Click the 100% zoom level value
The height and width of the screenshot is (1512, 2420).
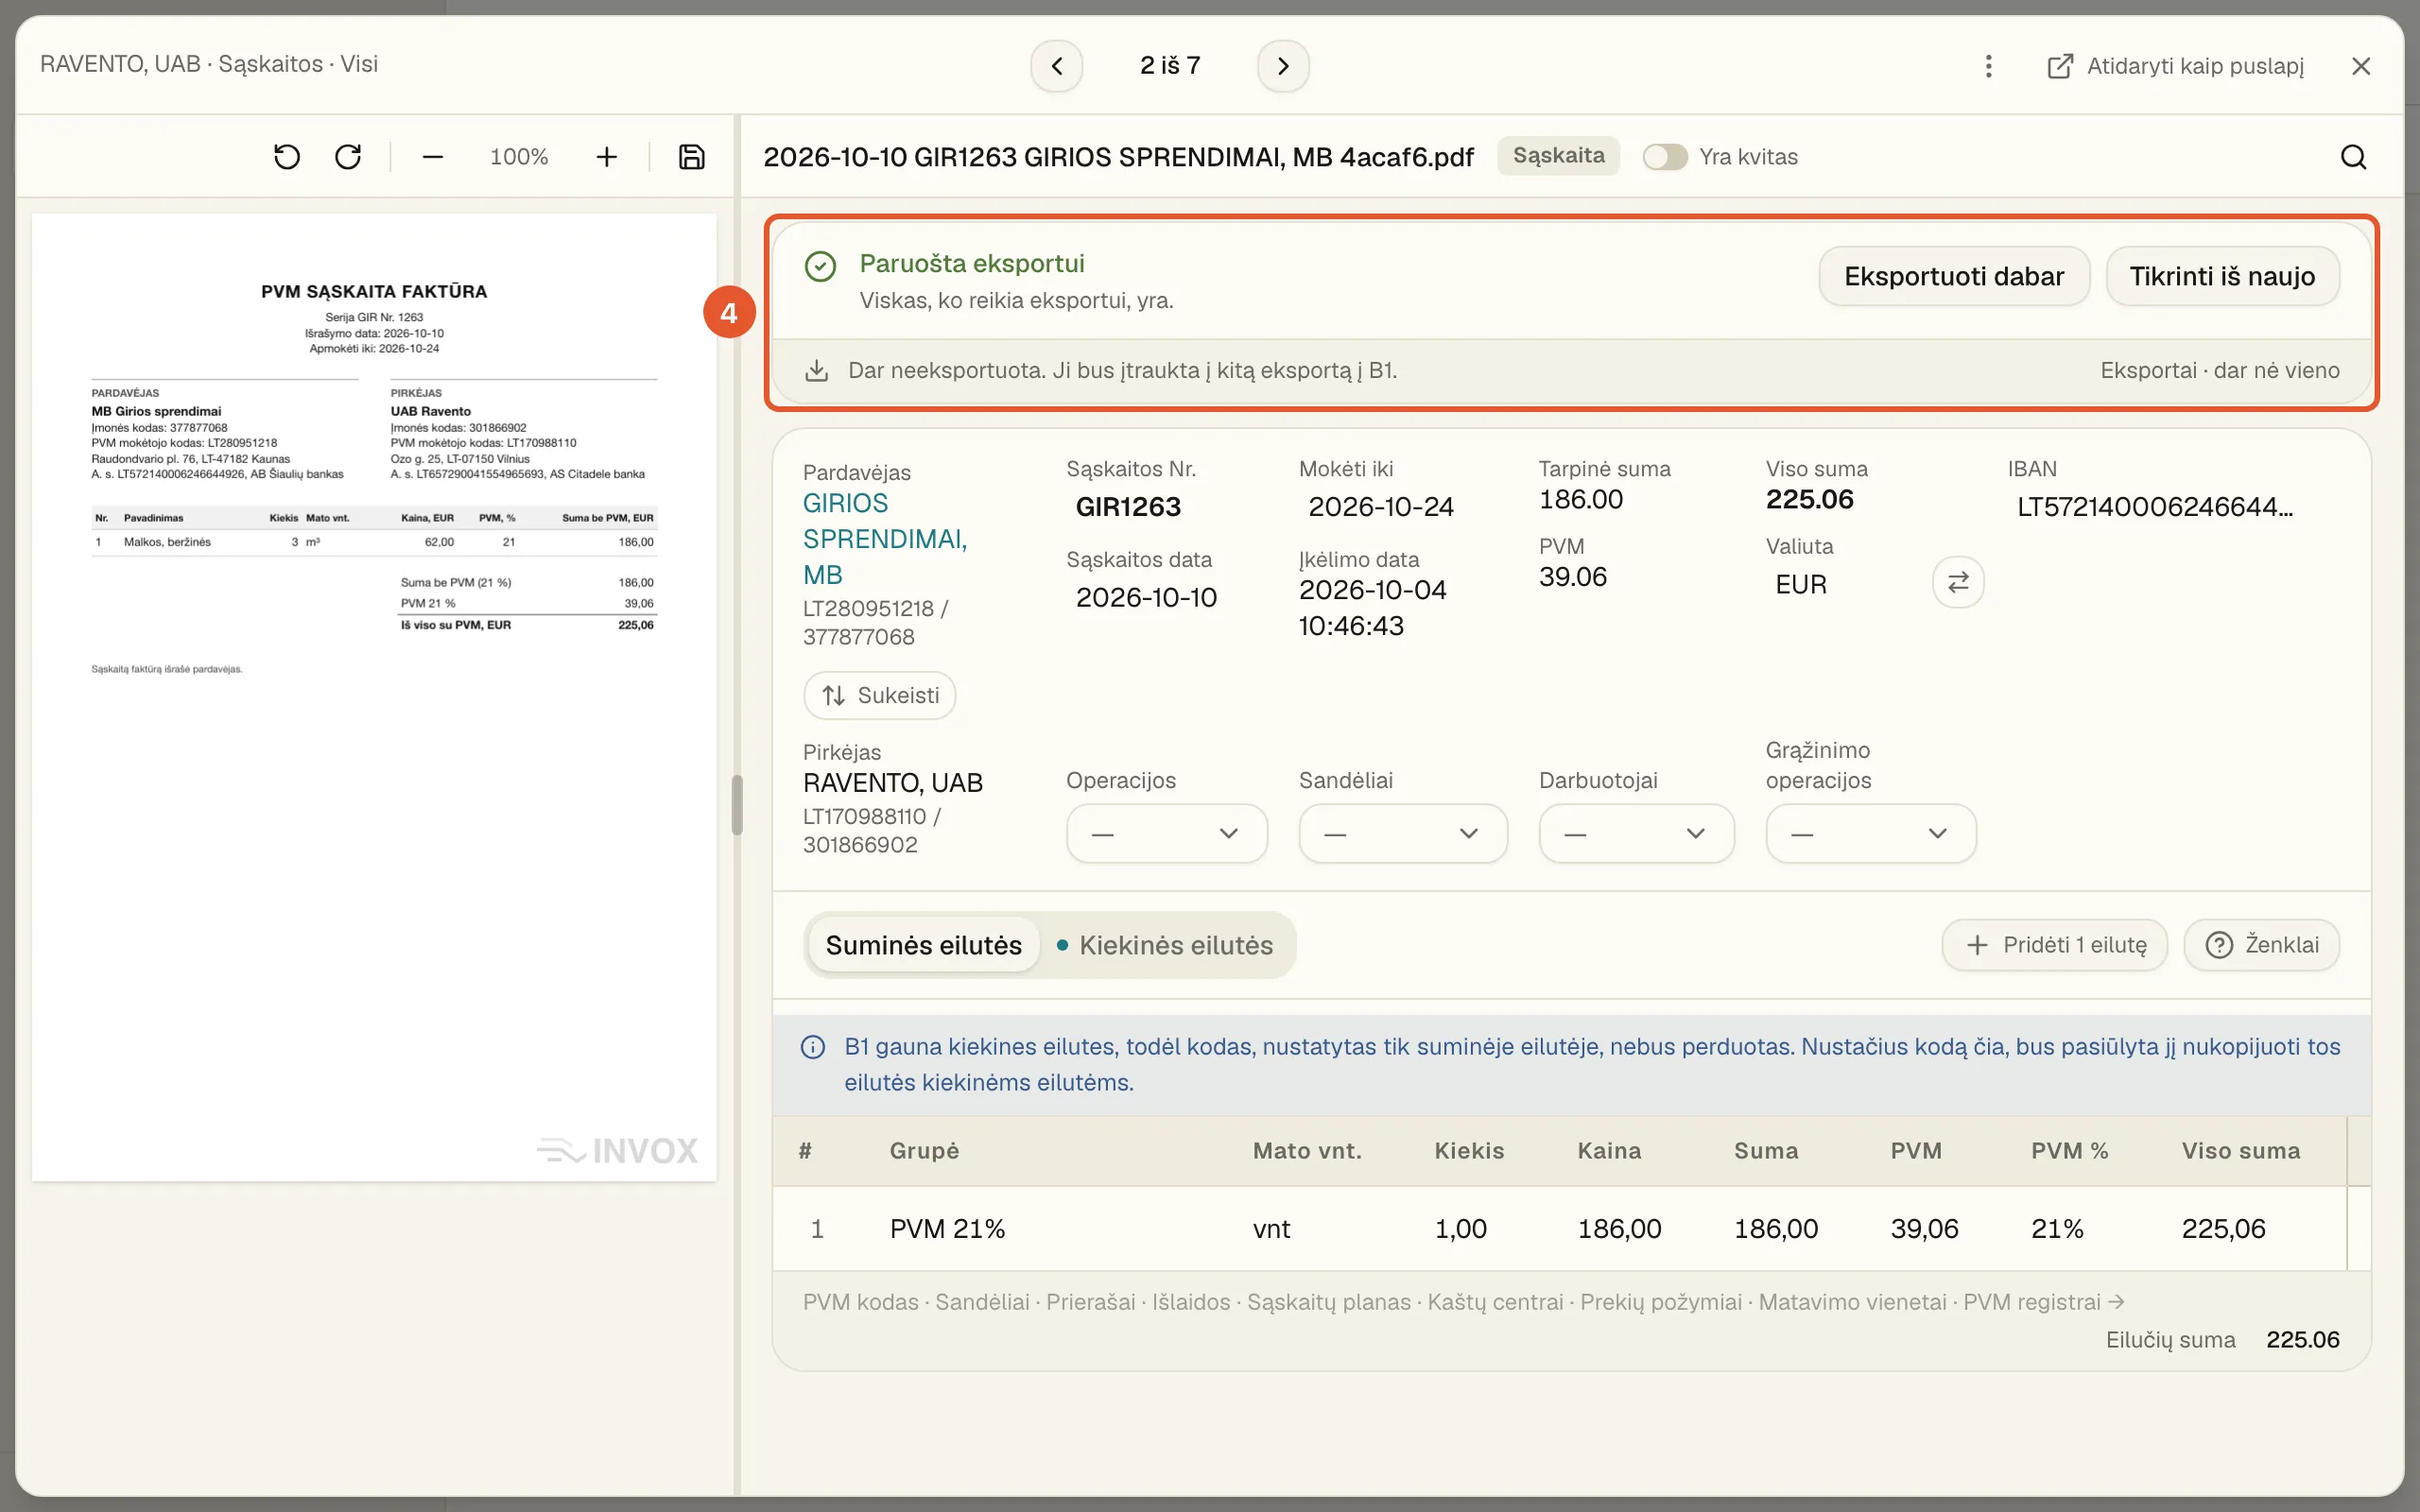click(x=519, y=157)
